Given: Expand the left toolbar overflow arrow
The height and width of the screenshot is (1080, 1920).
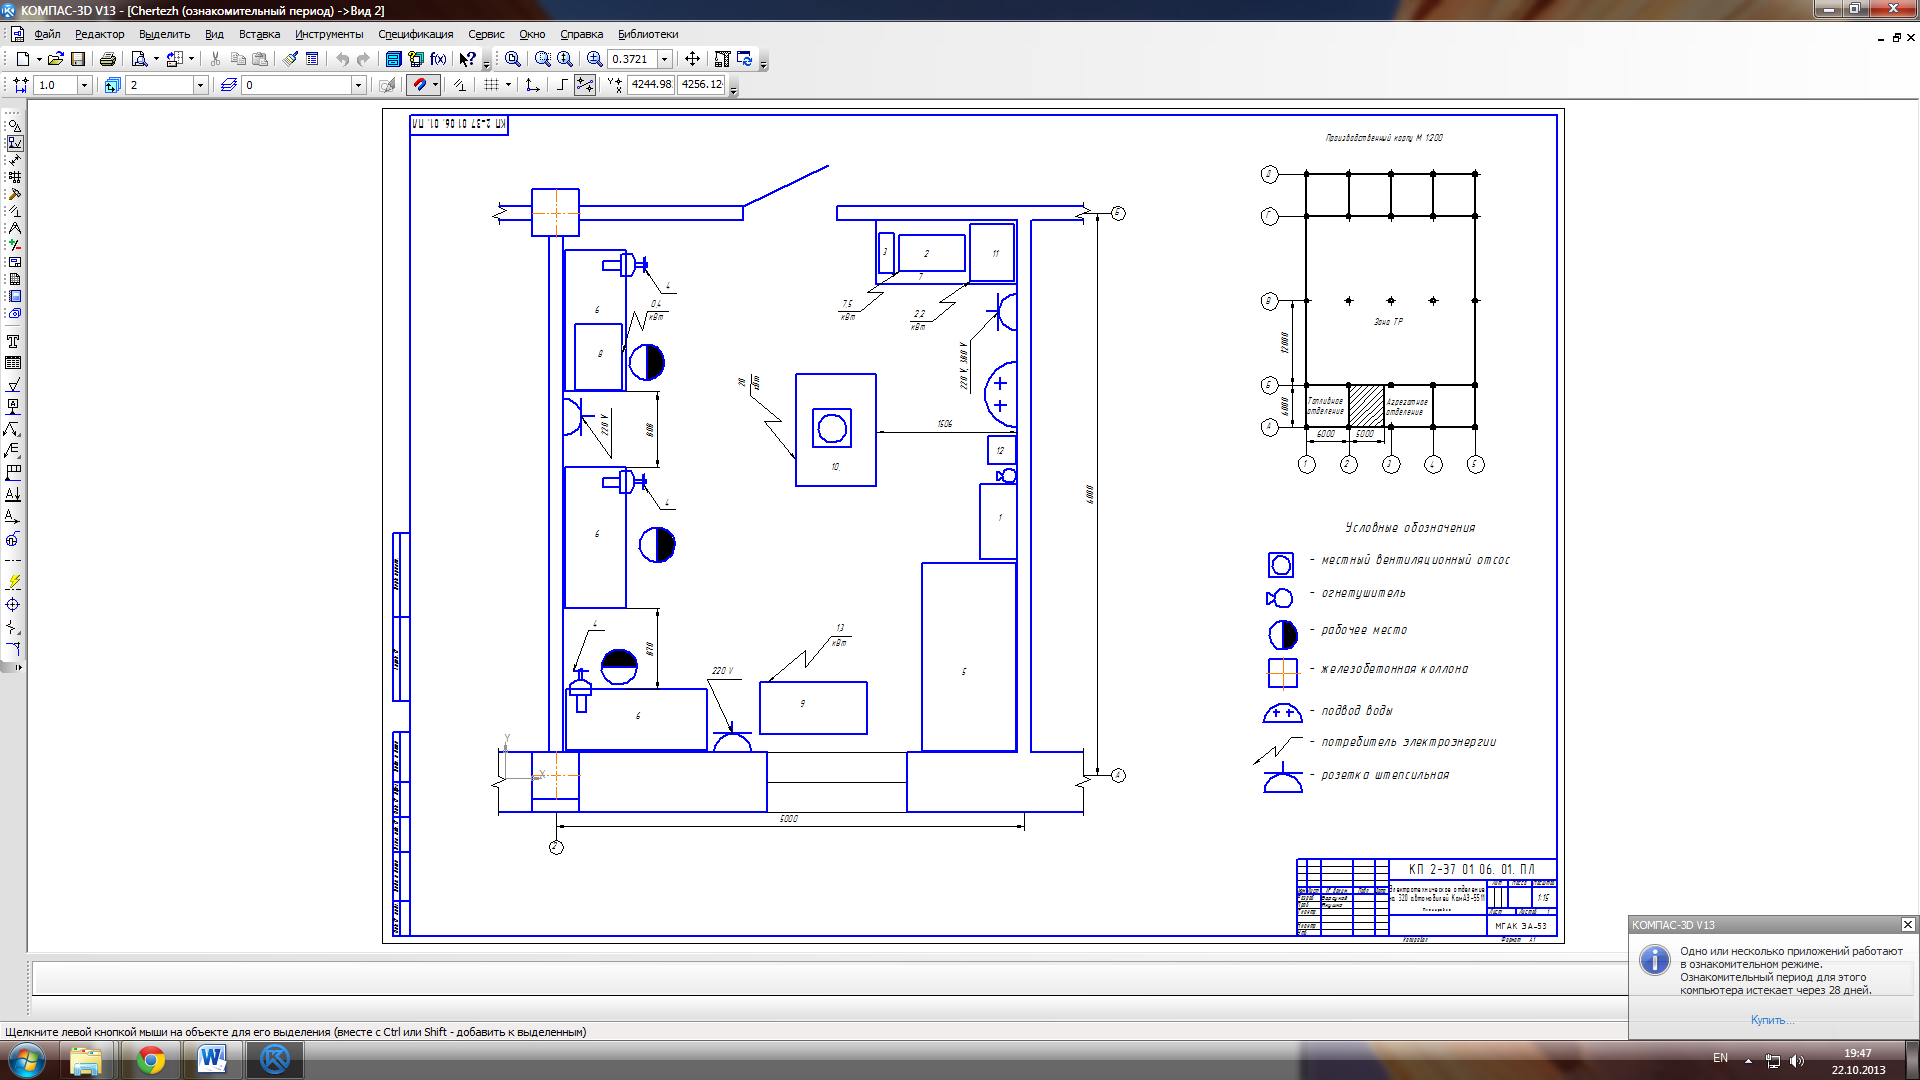Looking at the screenshot, I should [x=18, y=667].
